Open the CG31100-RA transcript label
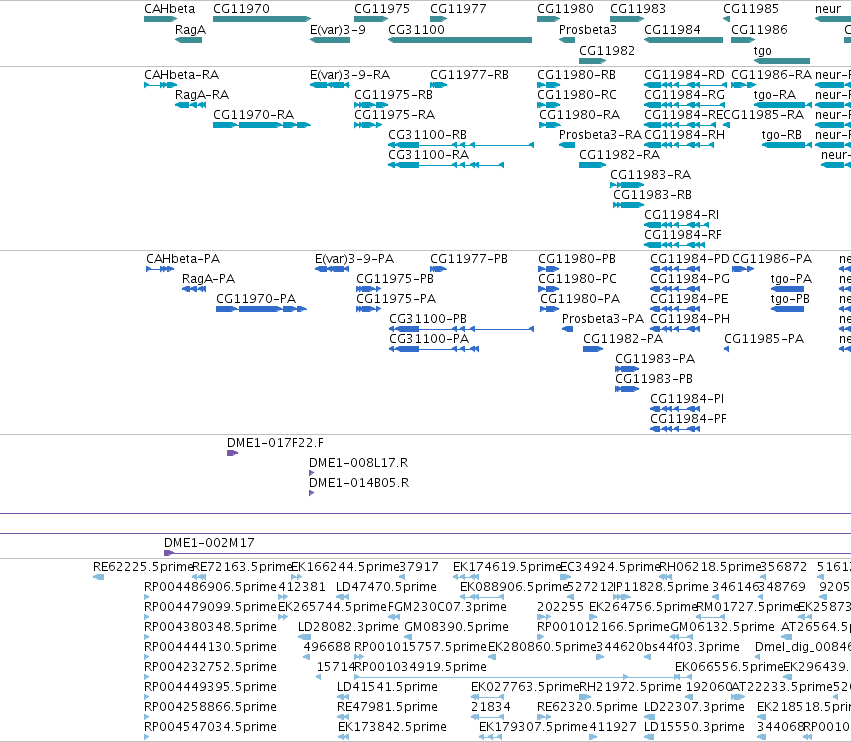 [428, 155]
